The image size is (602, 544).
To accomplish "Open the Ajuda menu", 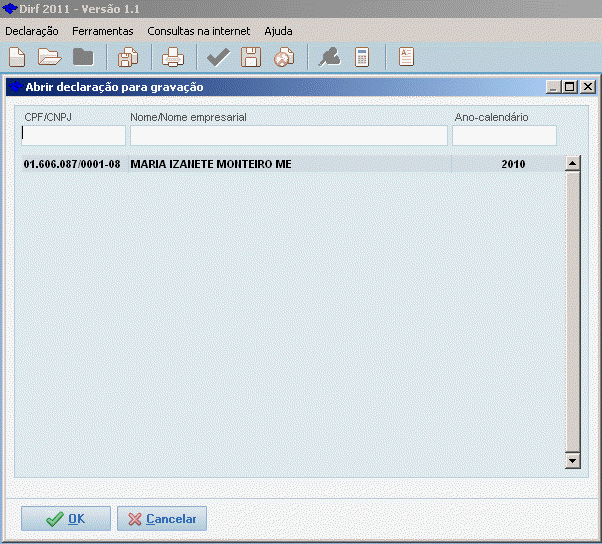I will [x=278, y=31].
